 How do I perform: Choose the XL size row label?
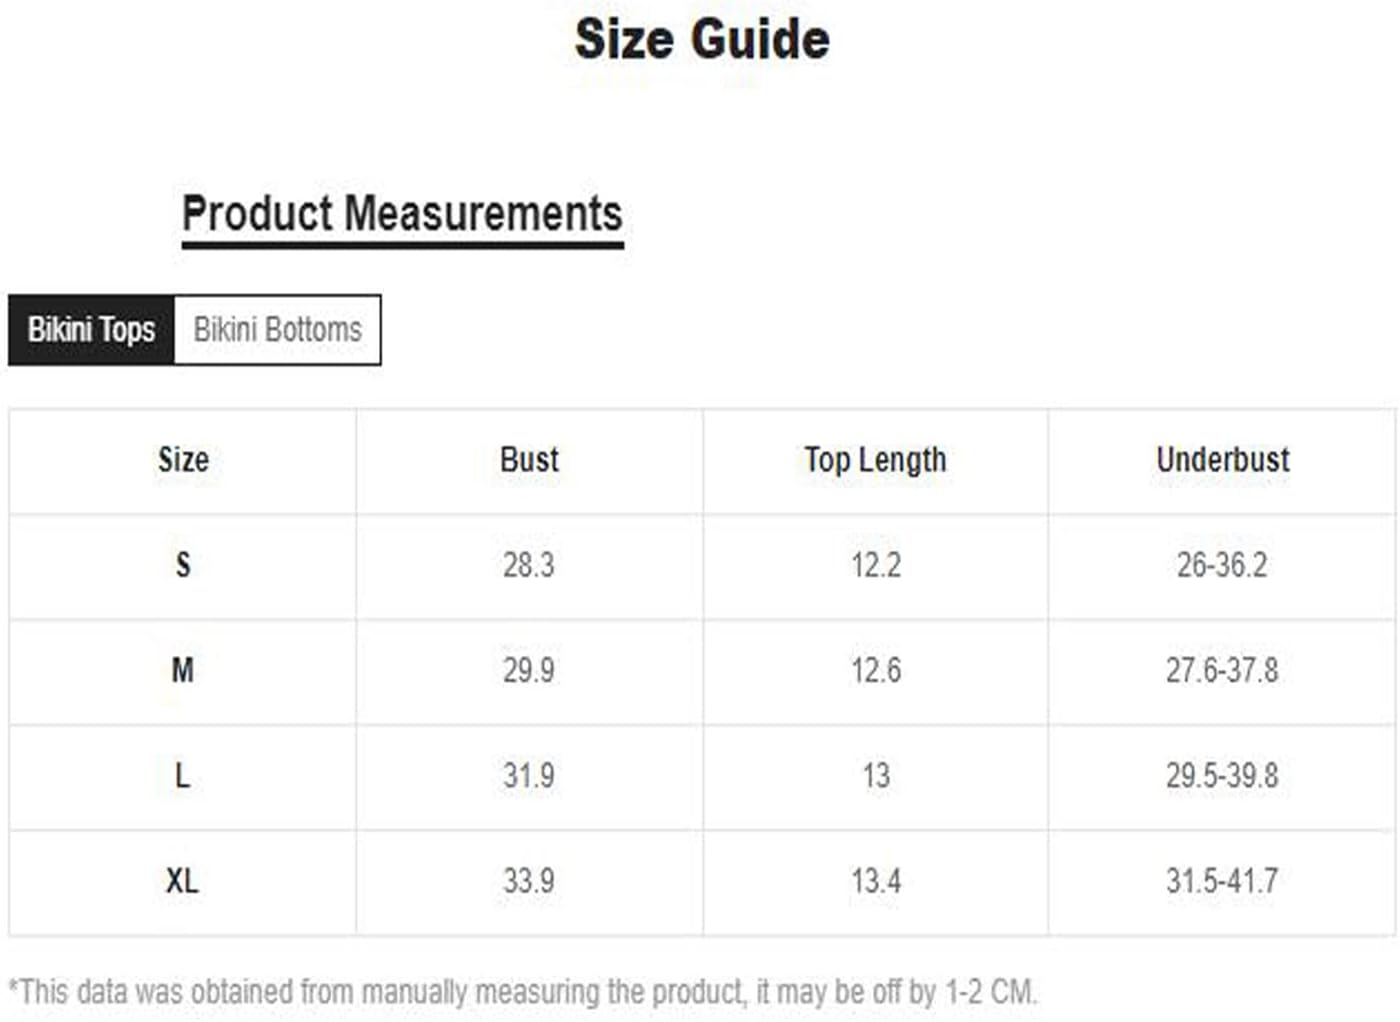coord(183,881)
